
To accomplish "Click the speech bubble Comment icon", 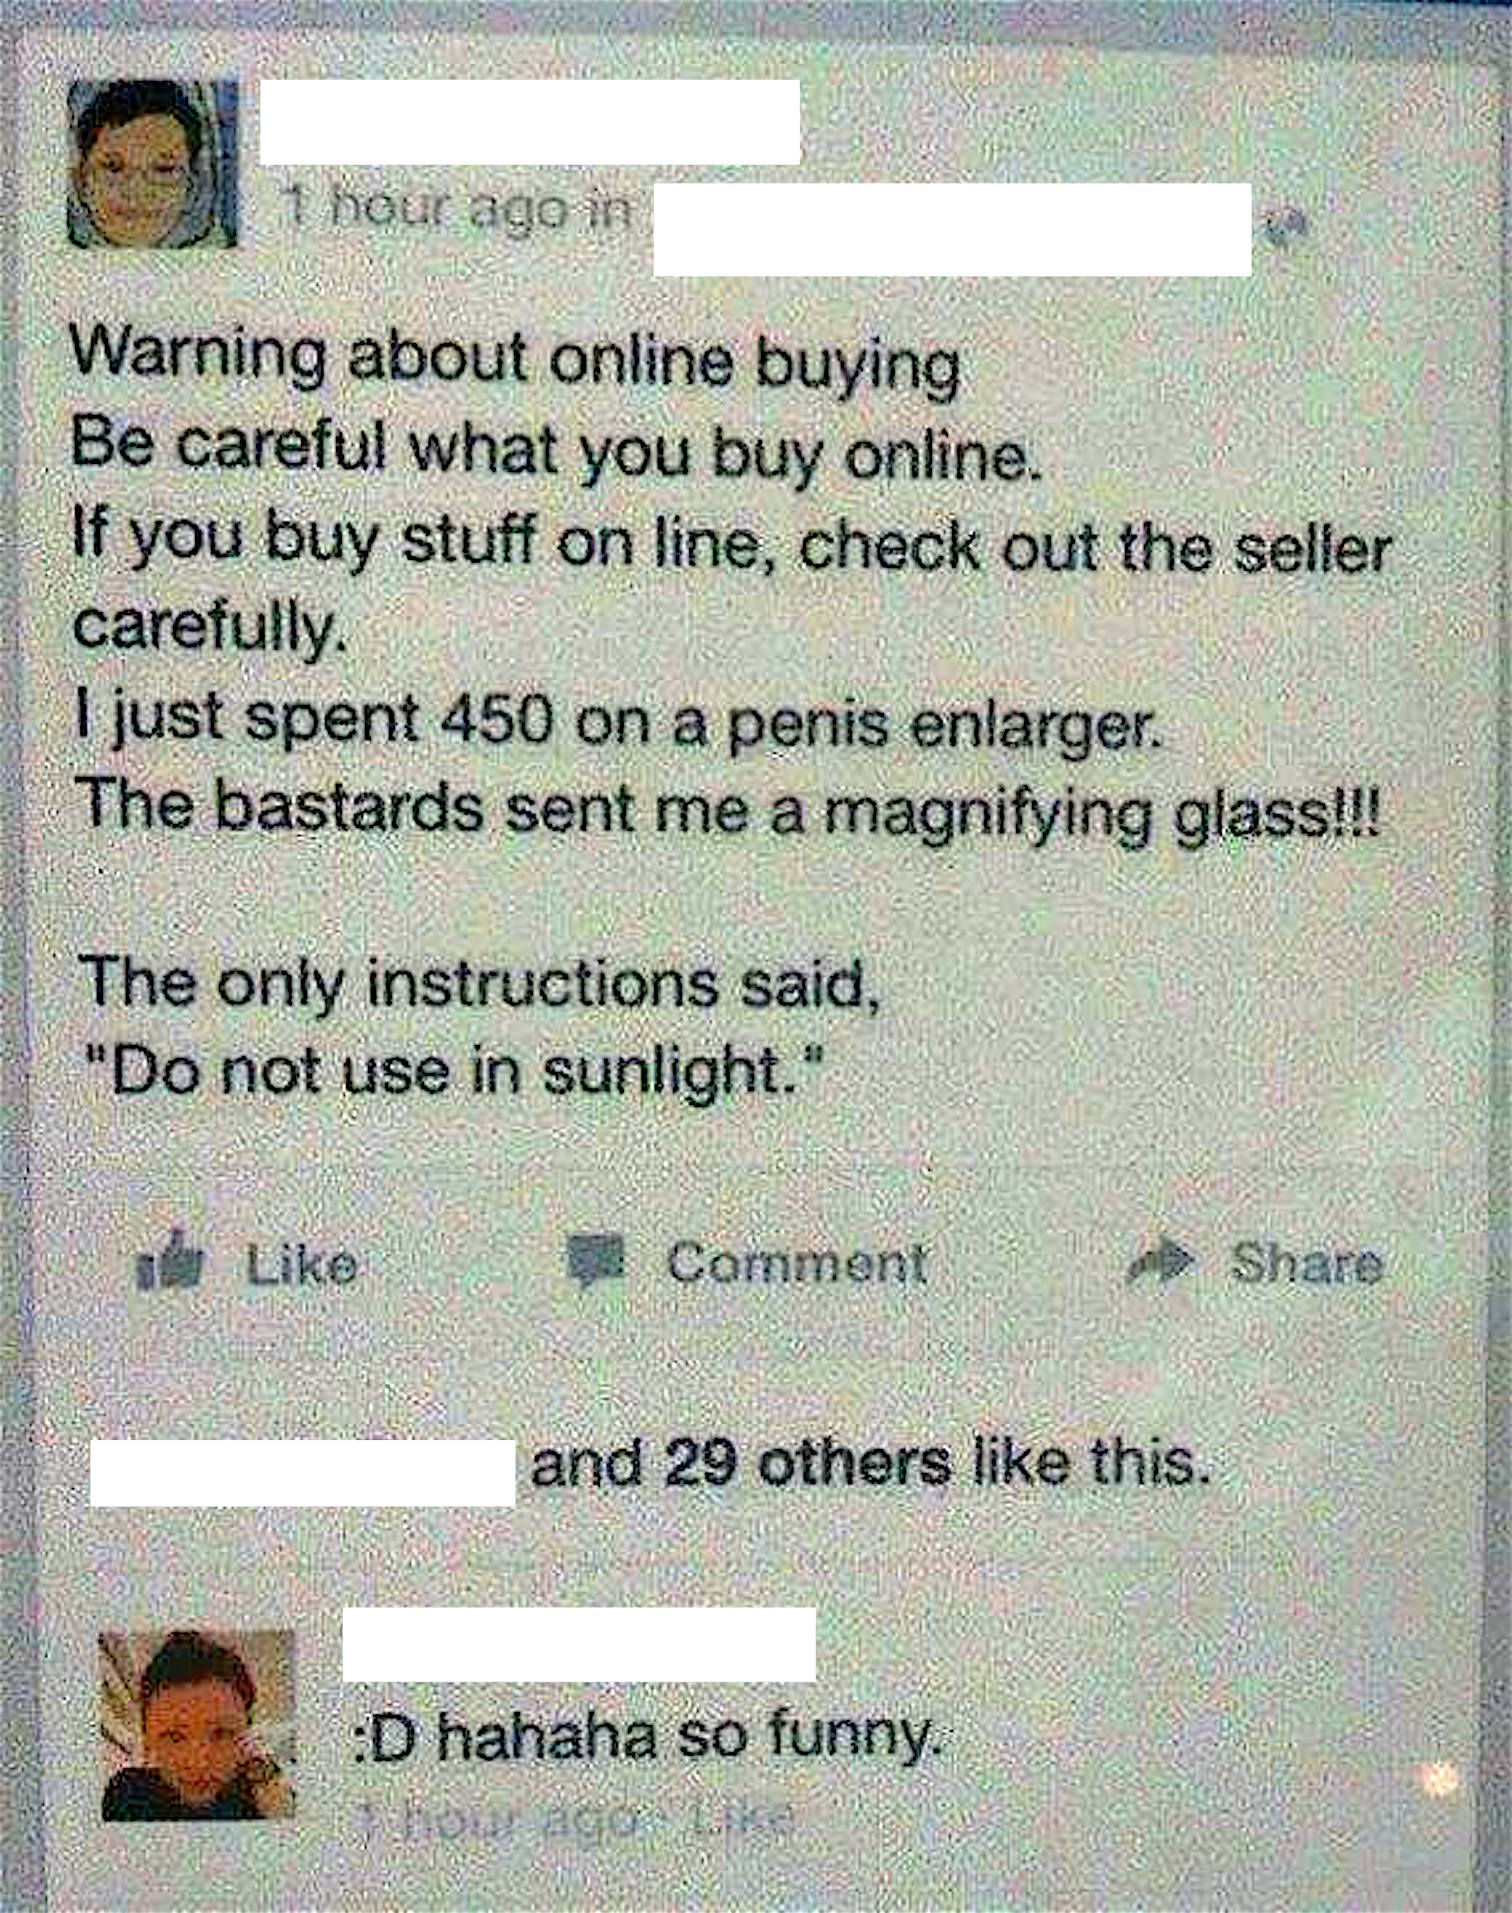I will click(598, 1261).
